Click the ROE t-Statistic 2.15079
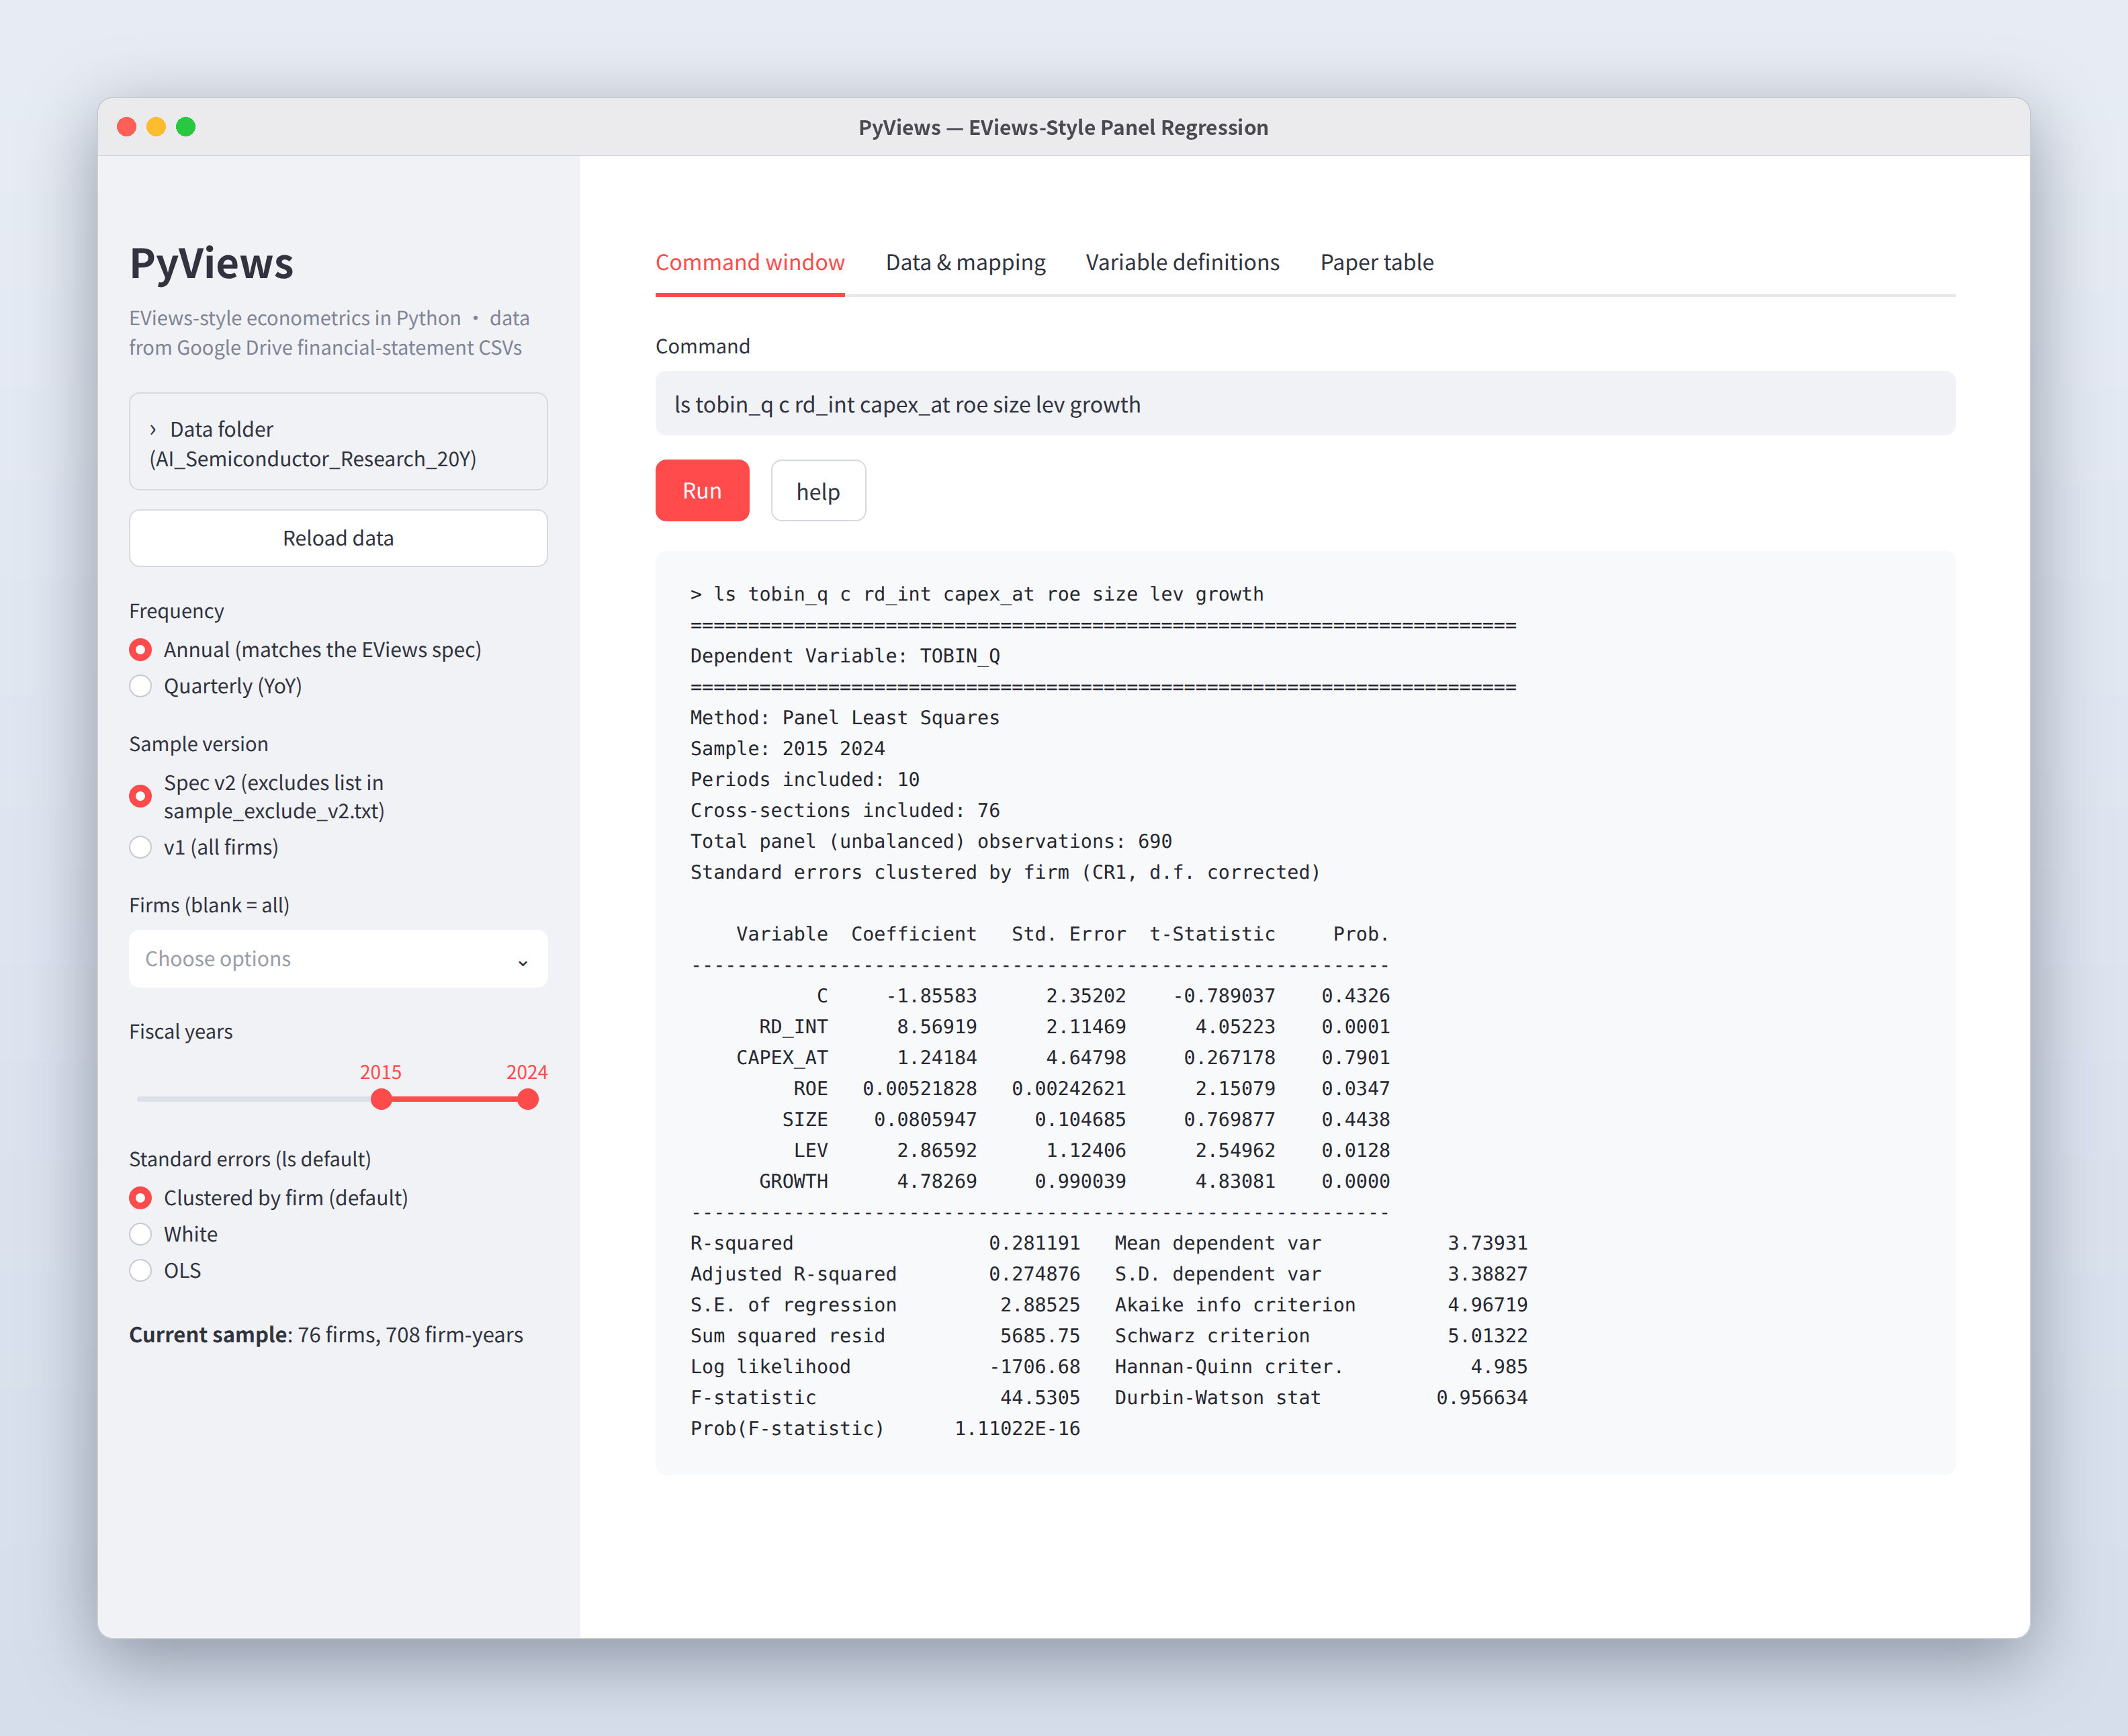Screen dimensions: 2128x1736 [1235, 1089]
